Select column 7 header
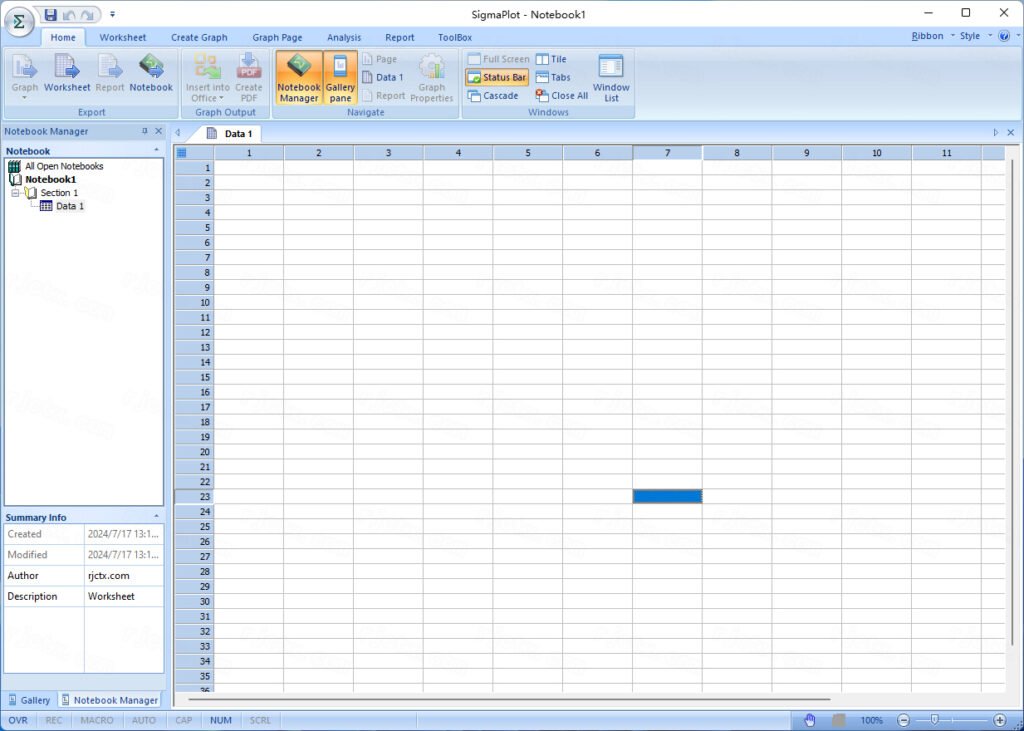Image resolution: width=1024 pixels, height=731 pixels. coord(667,153)
